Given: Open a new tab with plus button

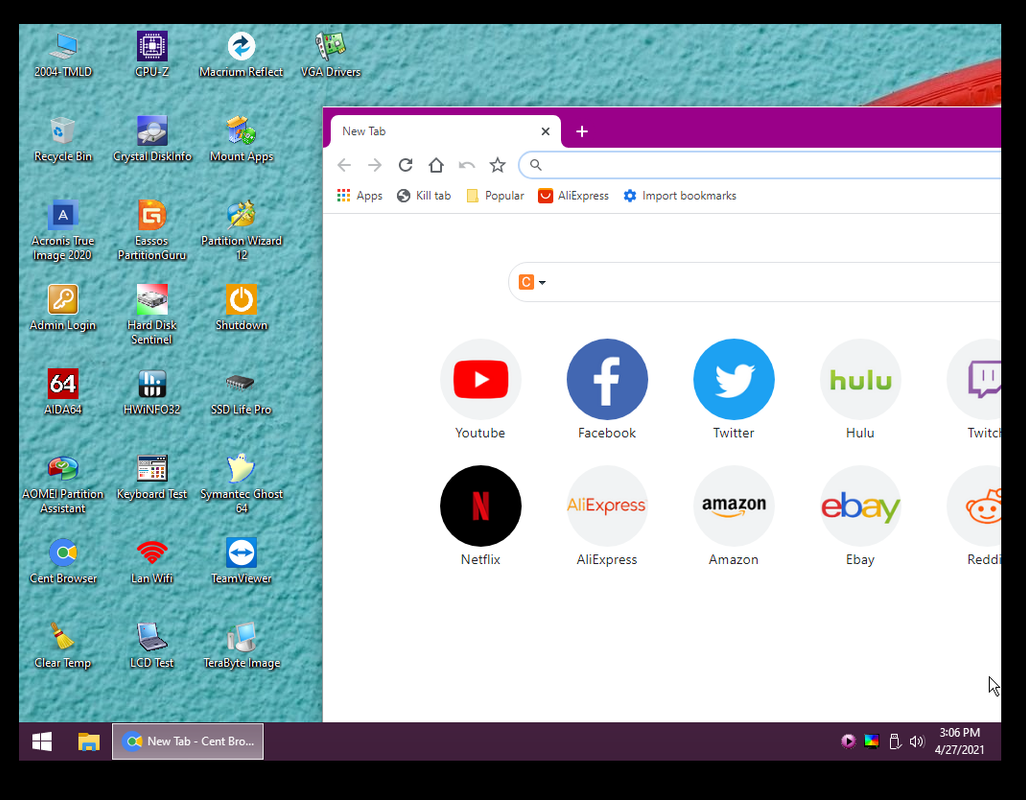Looking at the screenshot, I should click(582, 131).
